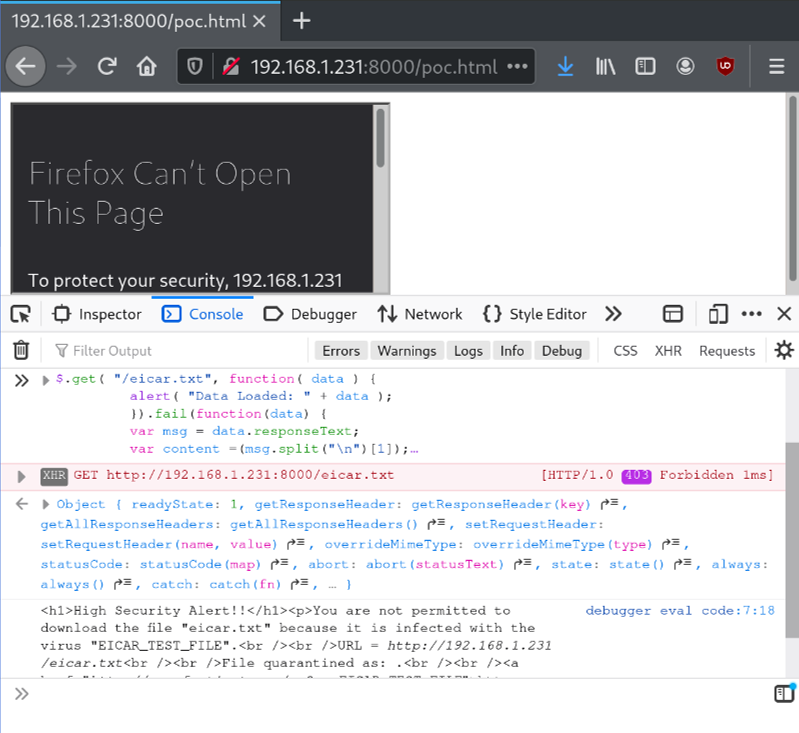Open the Downloads arrow icon
This screenshot has height=733, width=799.
[565, 67]
